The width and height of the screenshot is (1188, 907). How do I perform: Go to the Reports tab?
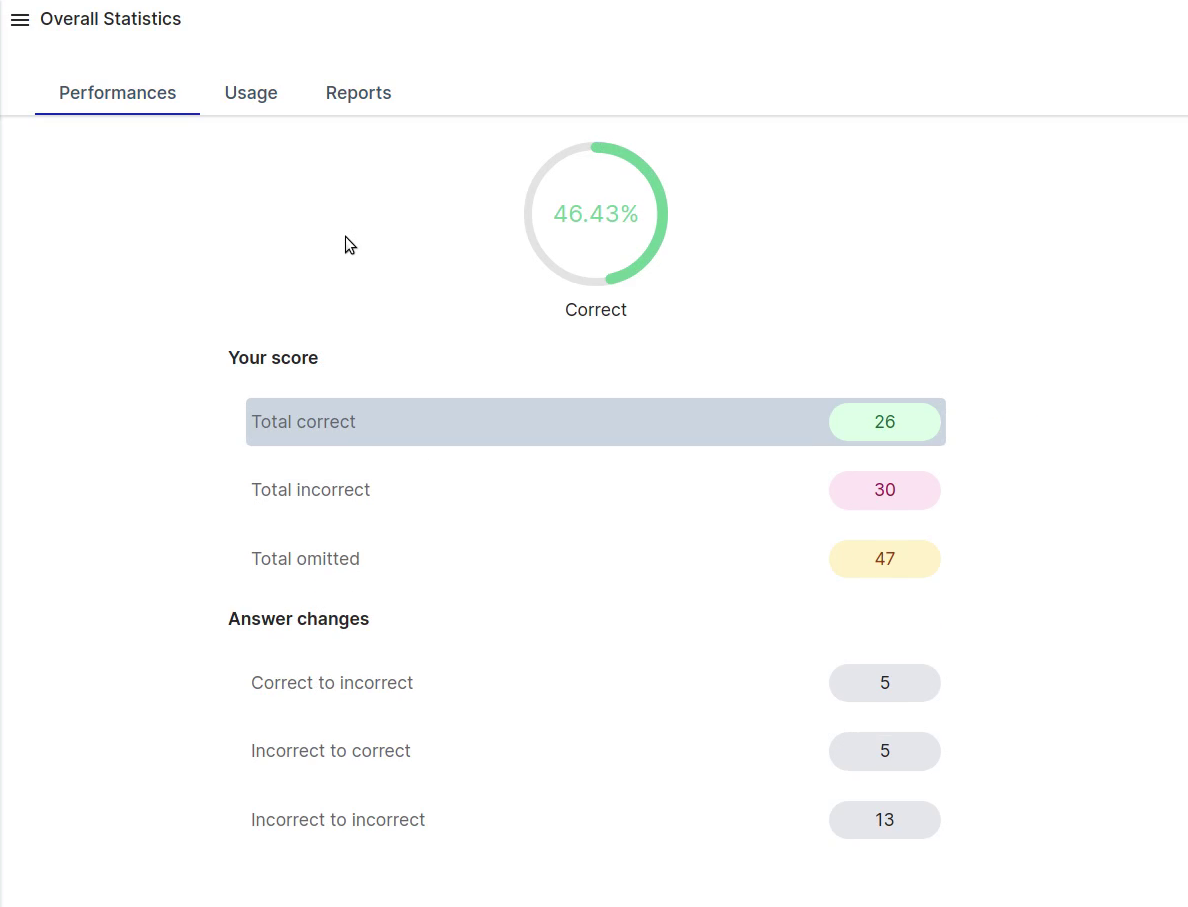[x=358, y=93]
